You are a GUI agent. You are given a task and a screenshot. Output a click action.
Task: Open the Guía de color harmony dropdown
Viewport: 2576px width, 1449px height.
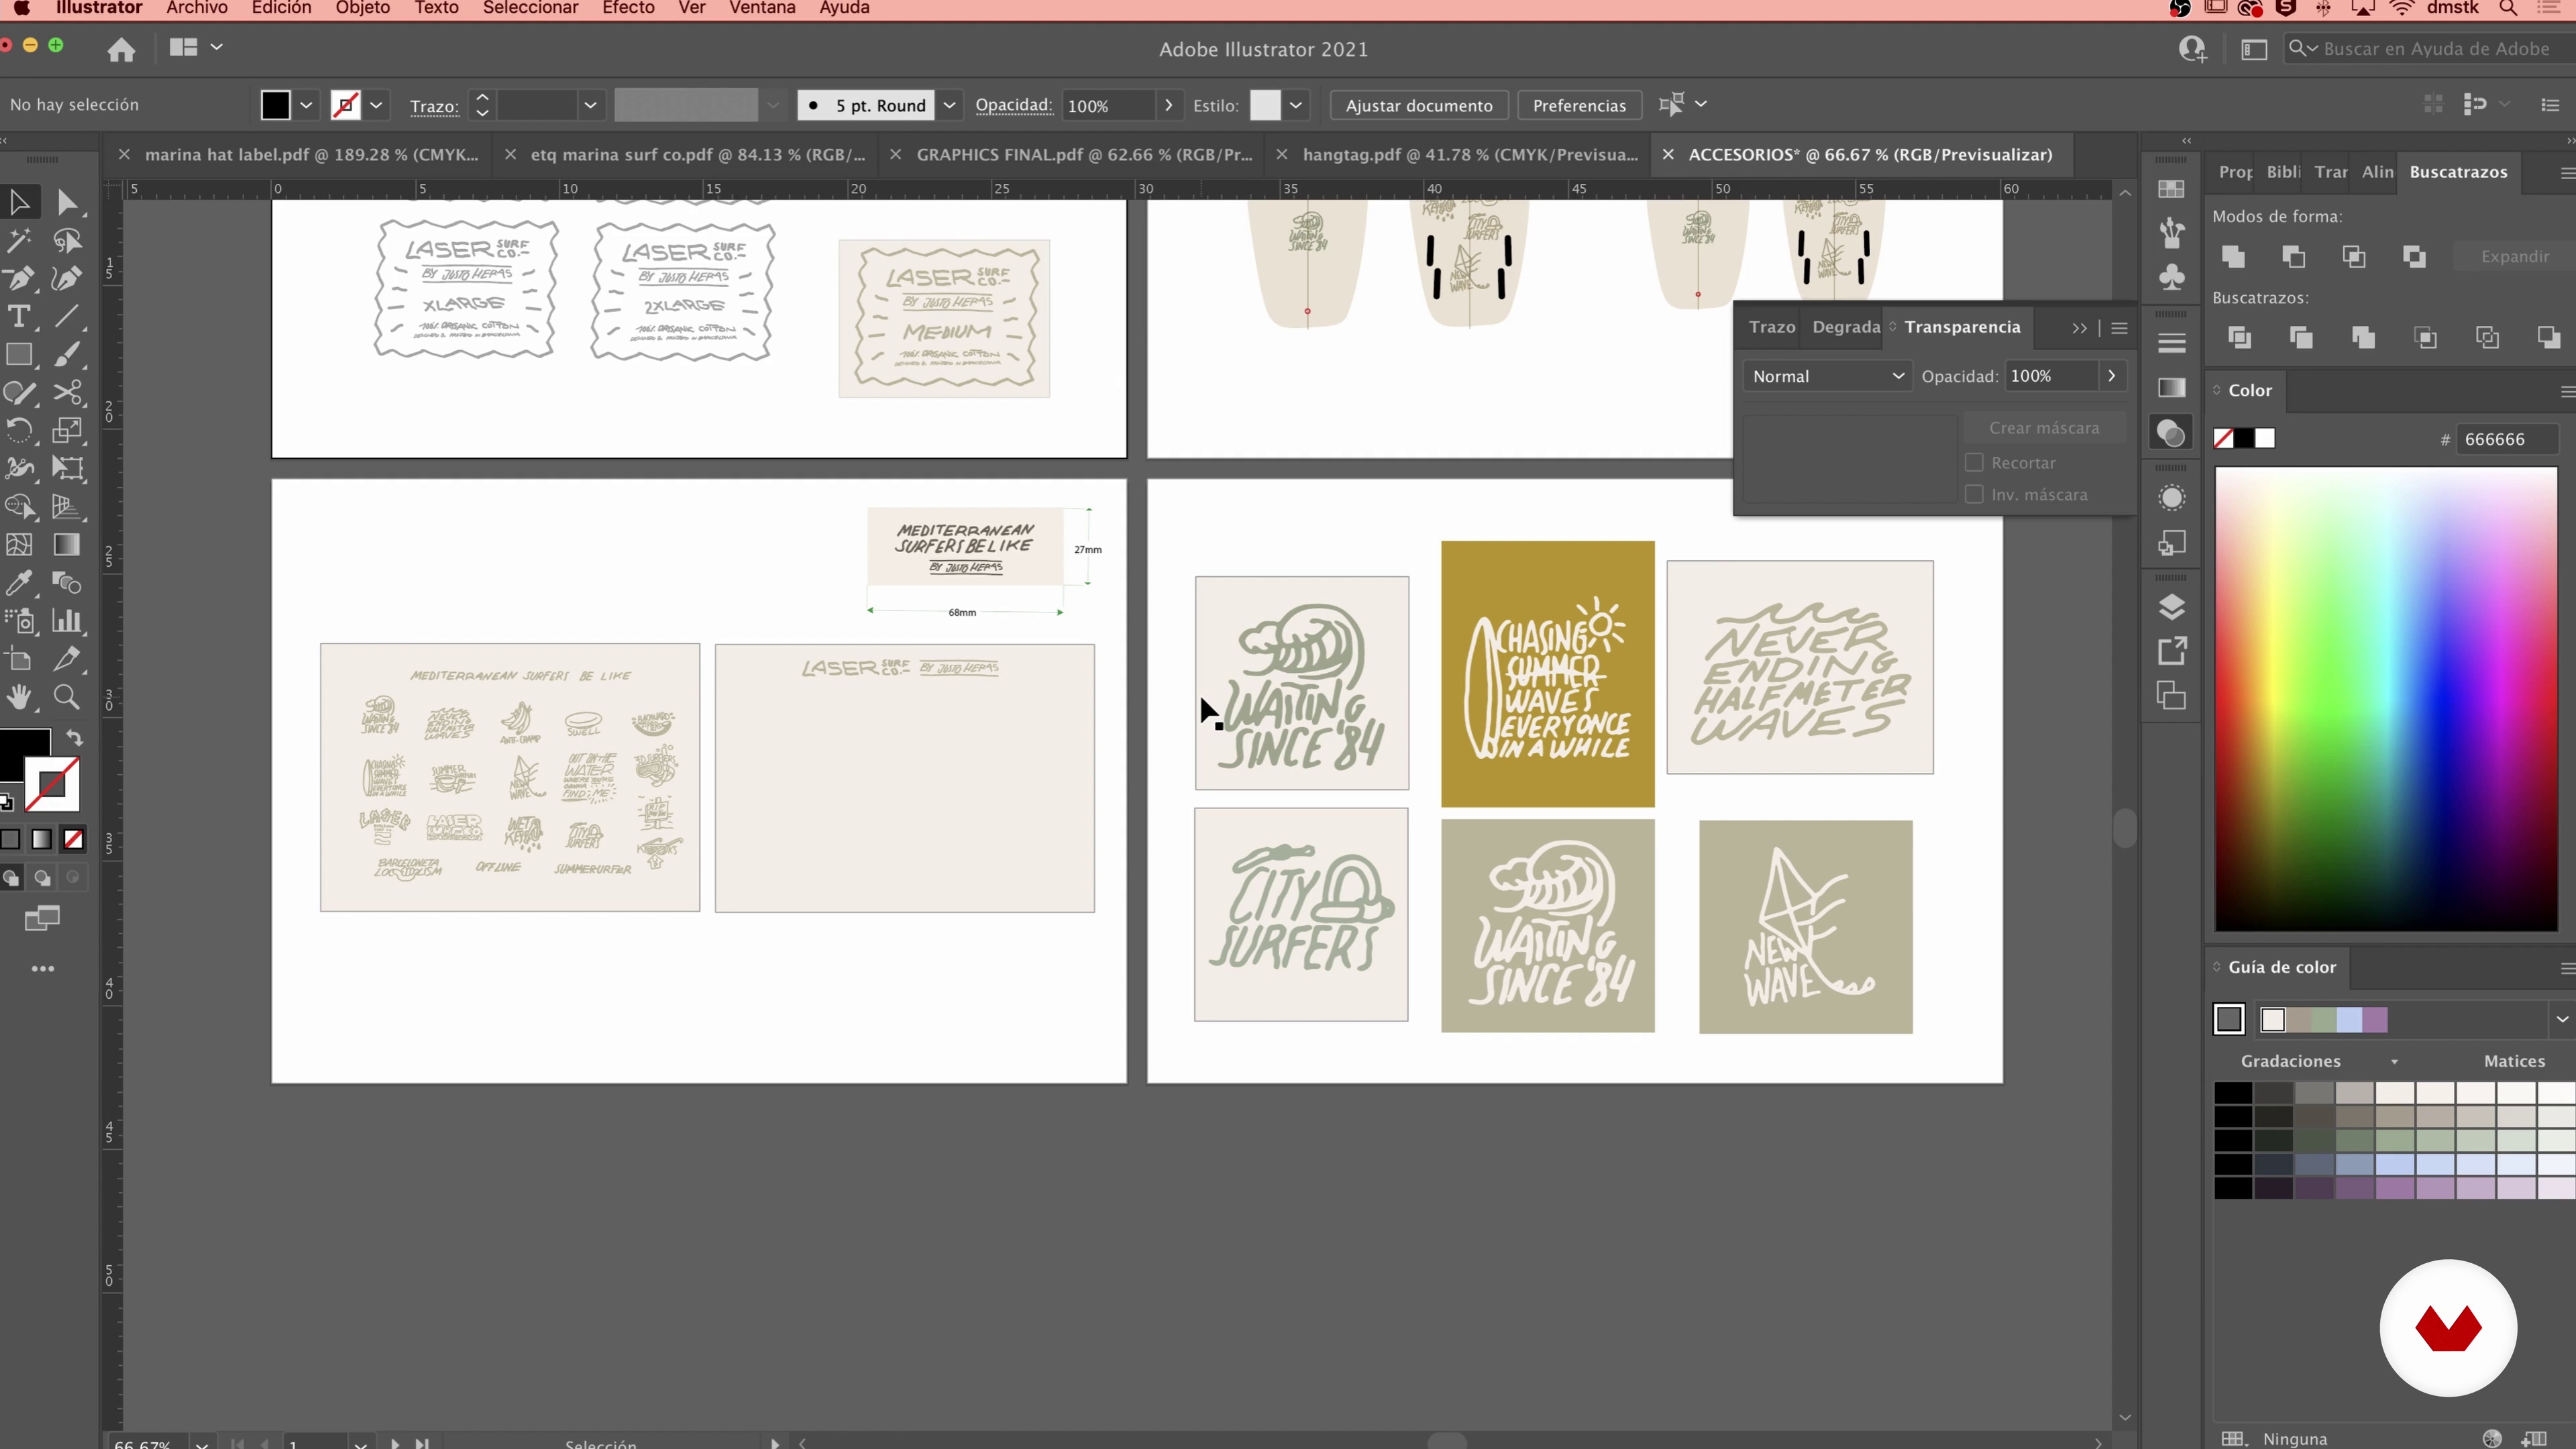tap(2562, 1019)
